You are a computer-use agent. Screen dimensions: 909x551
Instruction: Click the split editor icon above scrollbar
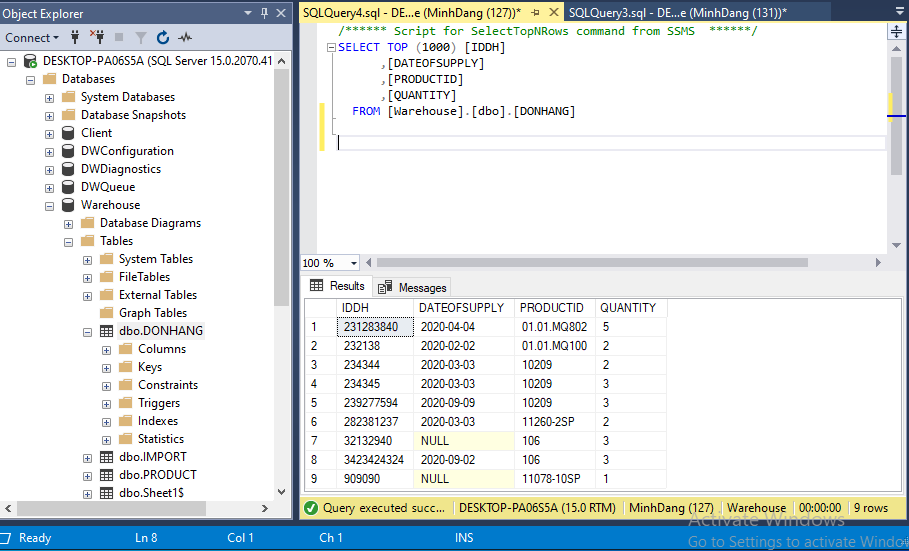[896, 32]
